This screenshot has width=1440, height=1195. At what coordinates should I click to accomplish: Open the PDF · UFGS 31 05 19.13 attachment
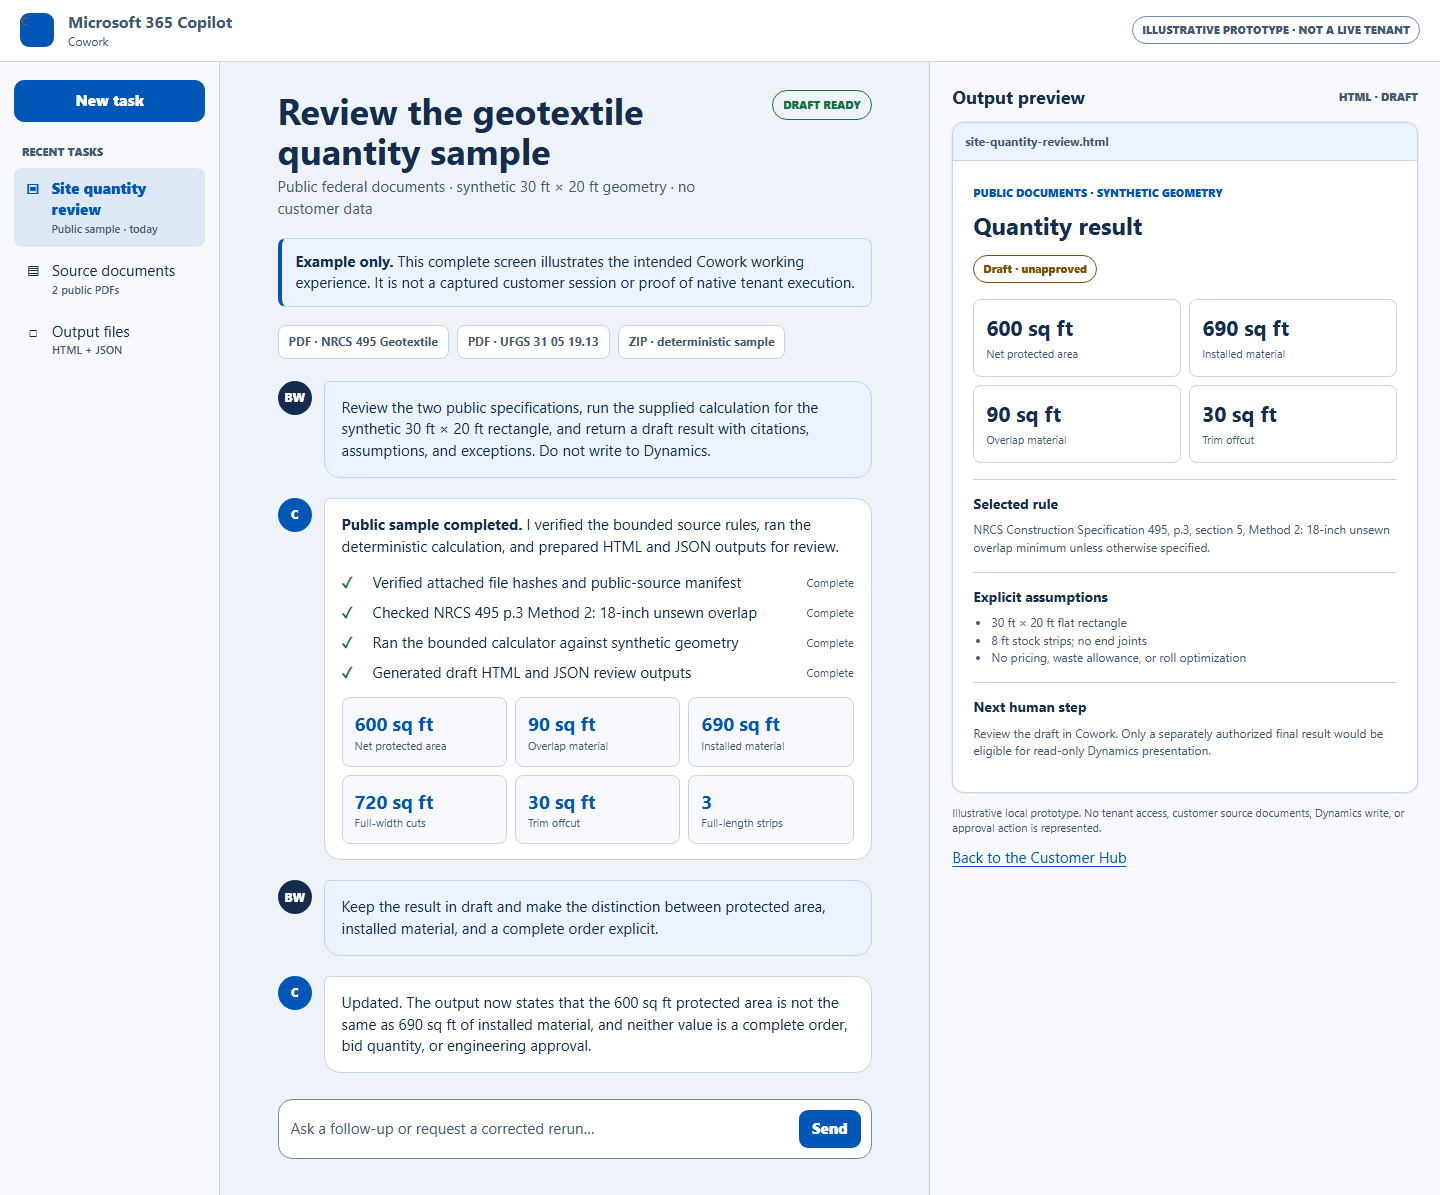(533, 342)
